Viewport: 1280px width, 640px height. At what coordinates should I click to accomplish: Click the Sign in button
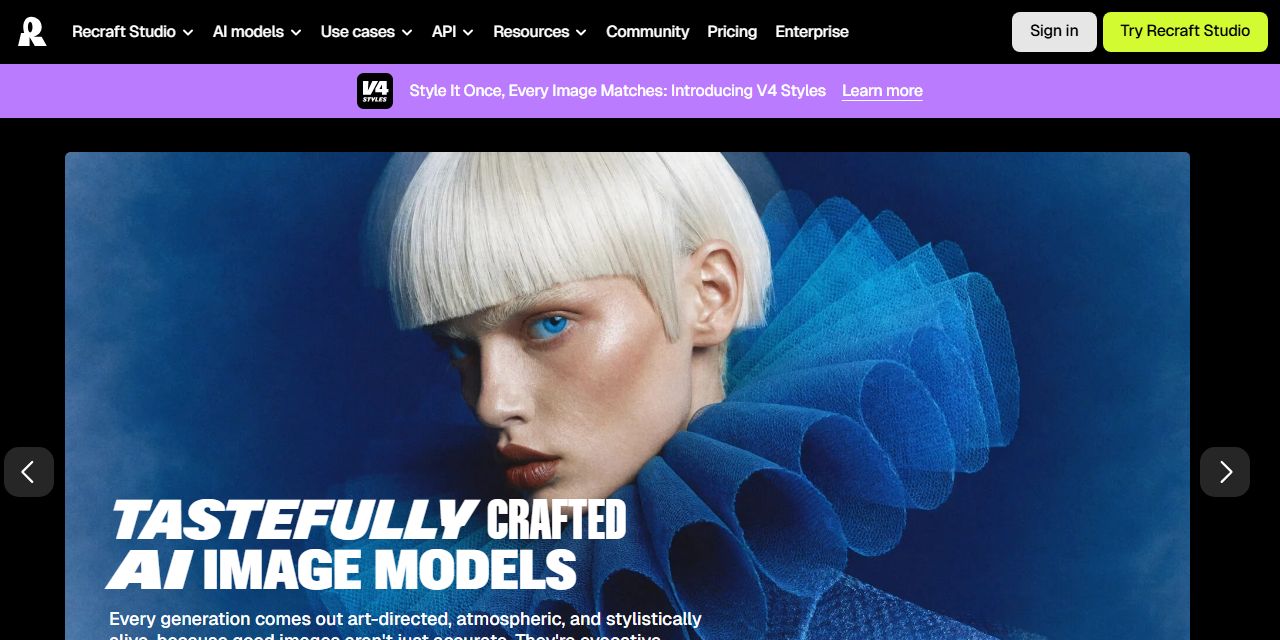(x=1054, y=32)
